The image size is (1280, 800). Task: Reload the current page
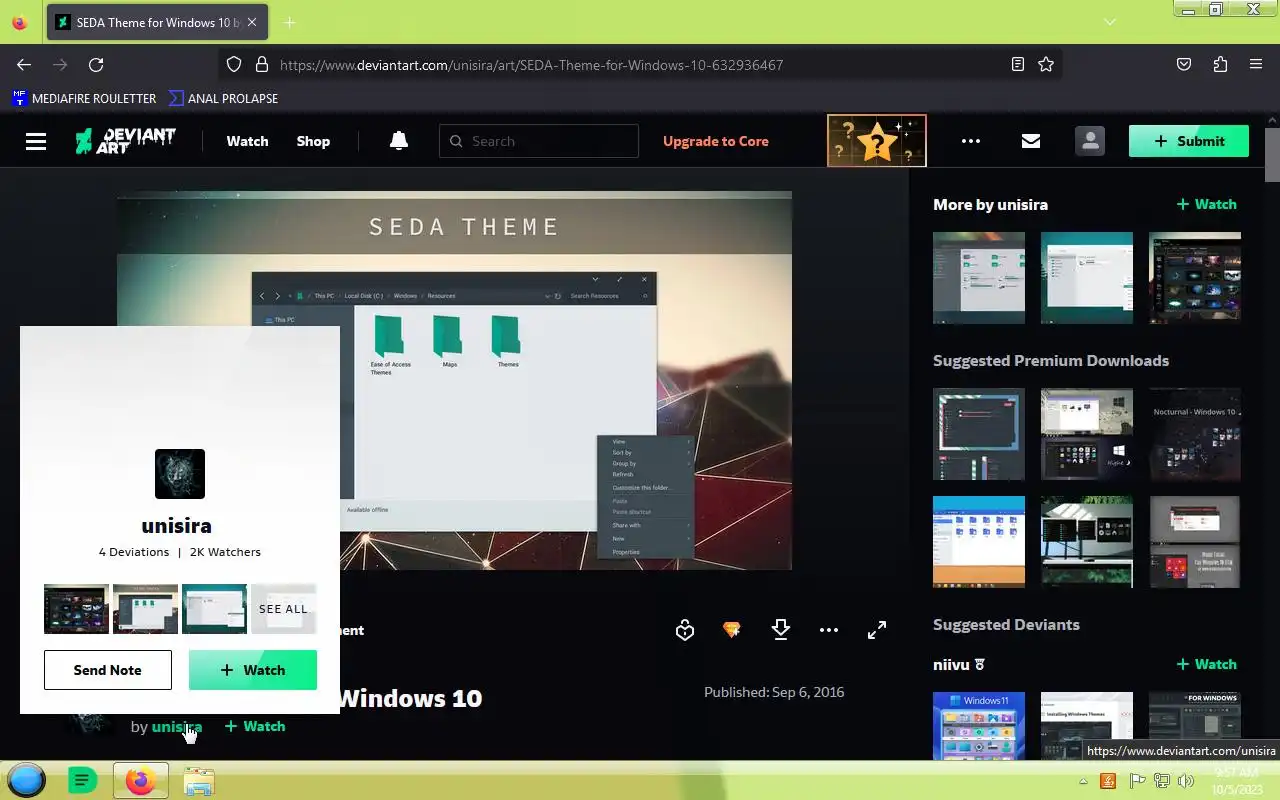[96, 64]
